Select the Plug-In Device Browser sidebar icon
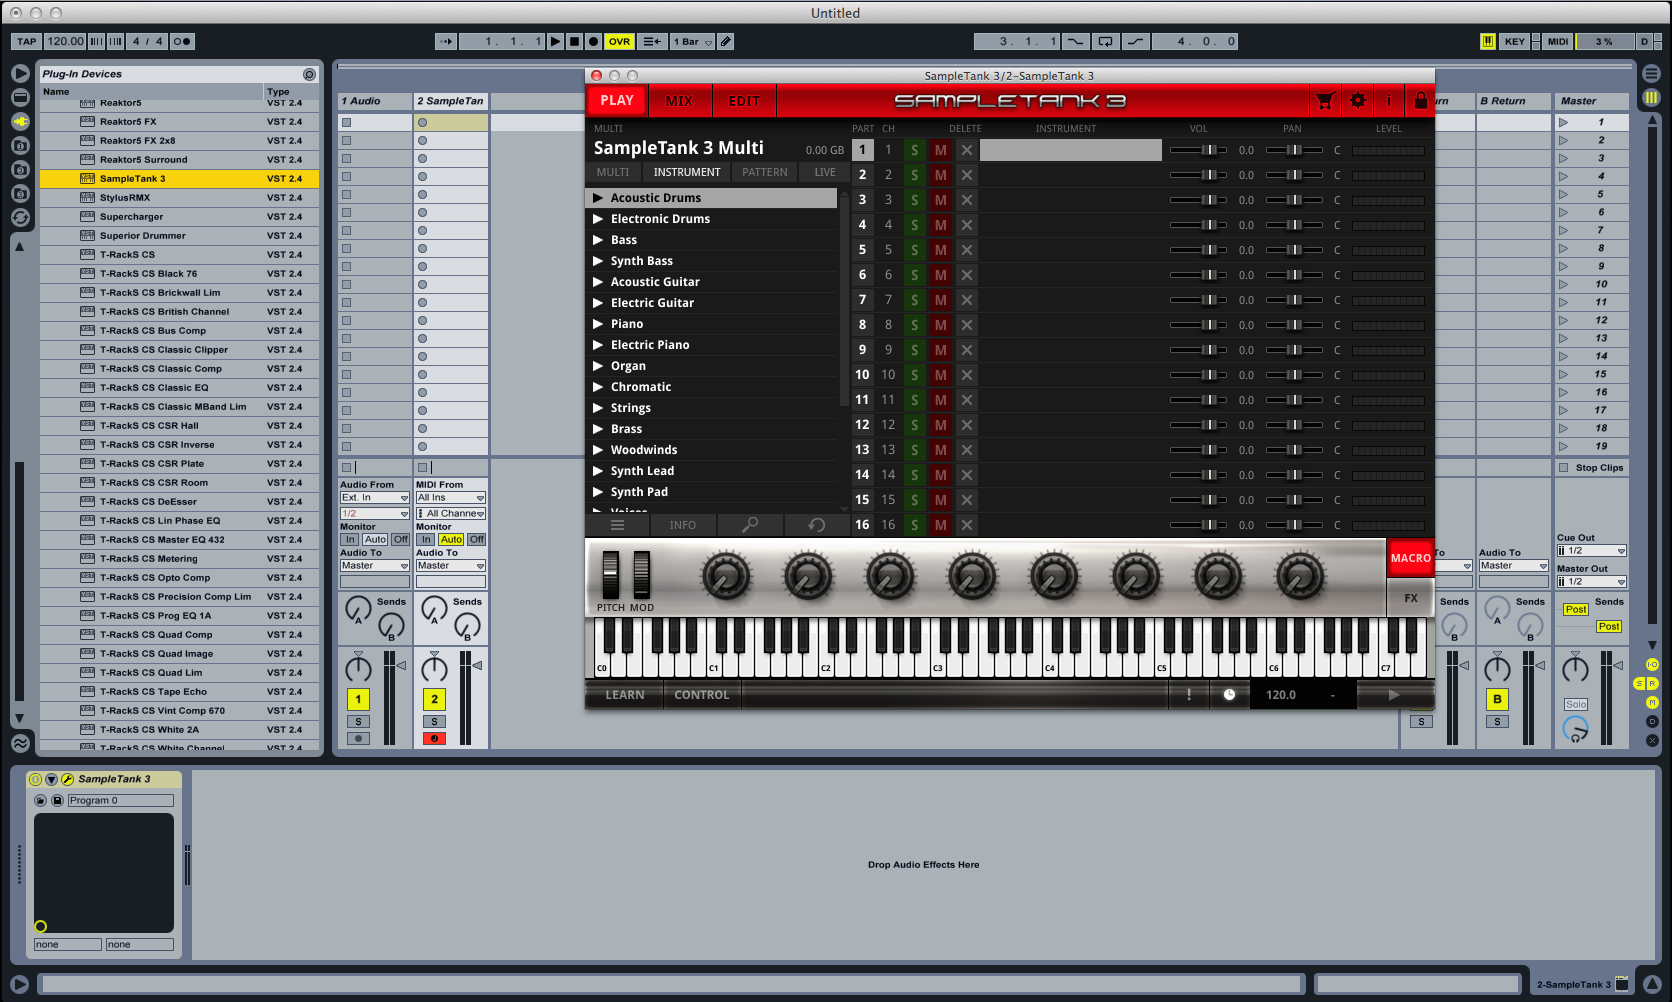Viewport: 1672px width, 1002px height. coord(20,121)
